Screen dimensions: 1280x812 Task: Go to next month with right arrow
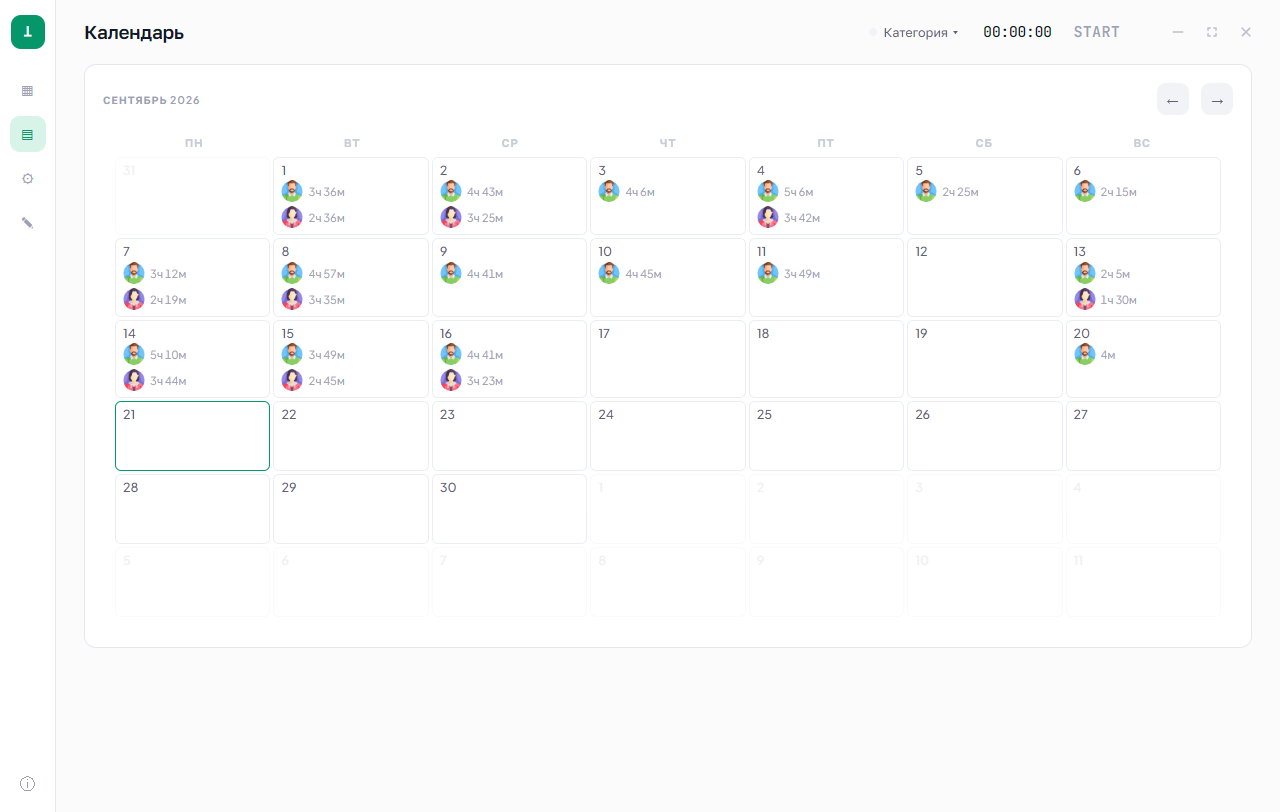(1217, 99)
